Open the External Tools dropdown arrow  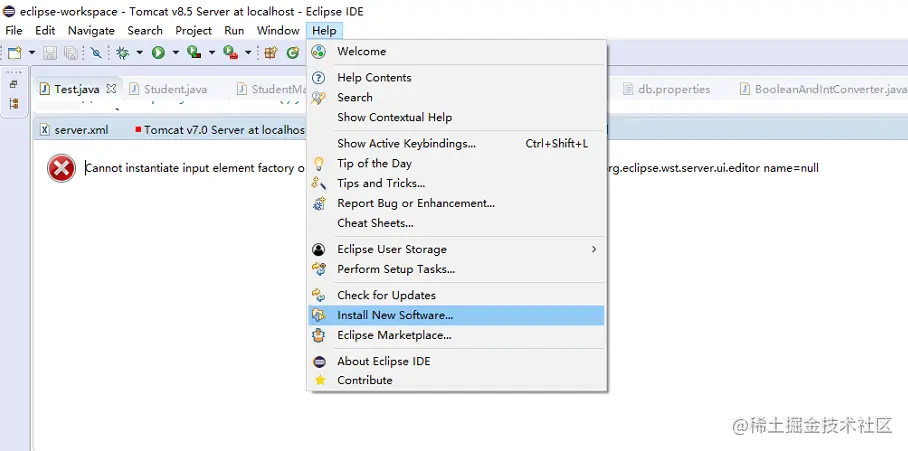[248, 53]
